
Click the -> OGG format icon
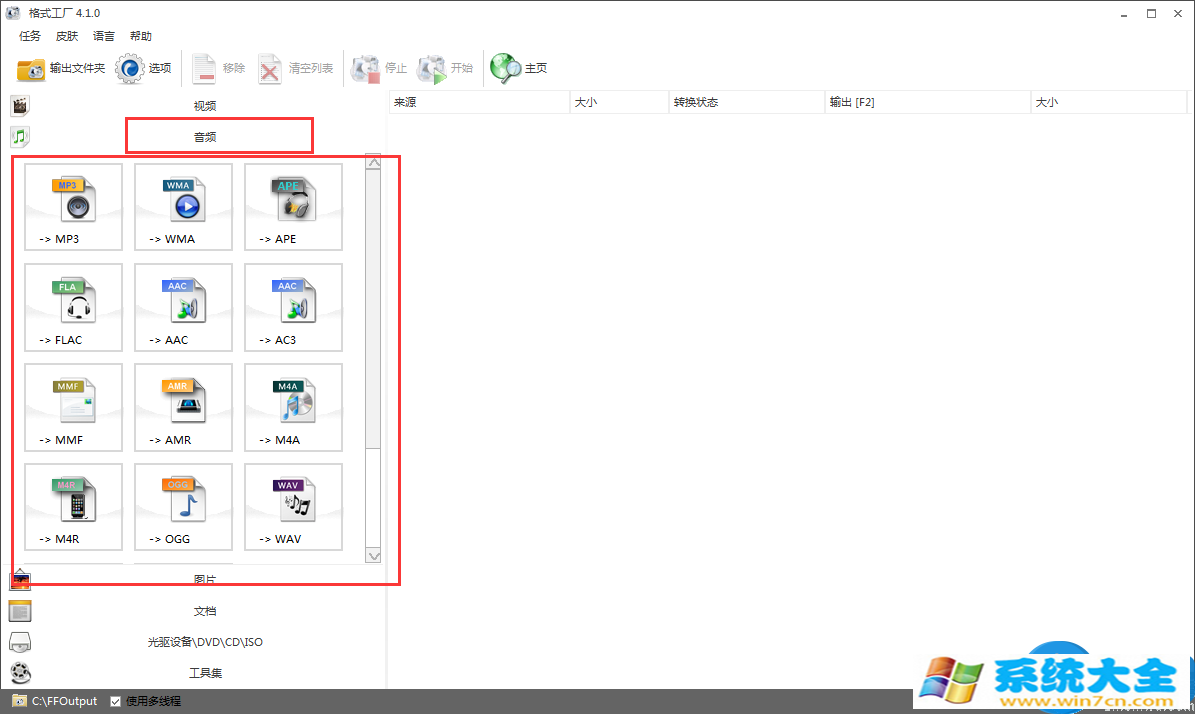(x=183, y=507)
